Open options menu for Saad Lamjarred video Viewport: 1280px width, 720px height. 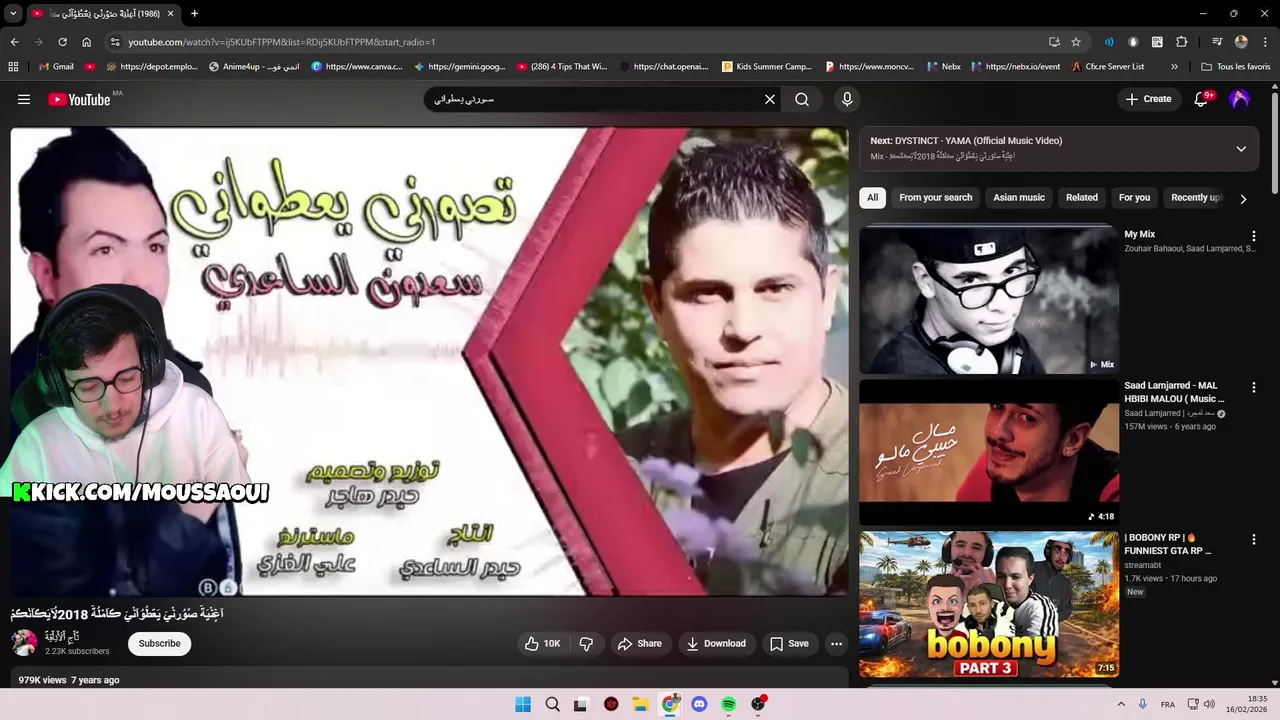[1253, 387]
